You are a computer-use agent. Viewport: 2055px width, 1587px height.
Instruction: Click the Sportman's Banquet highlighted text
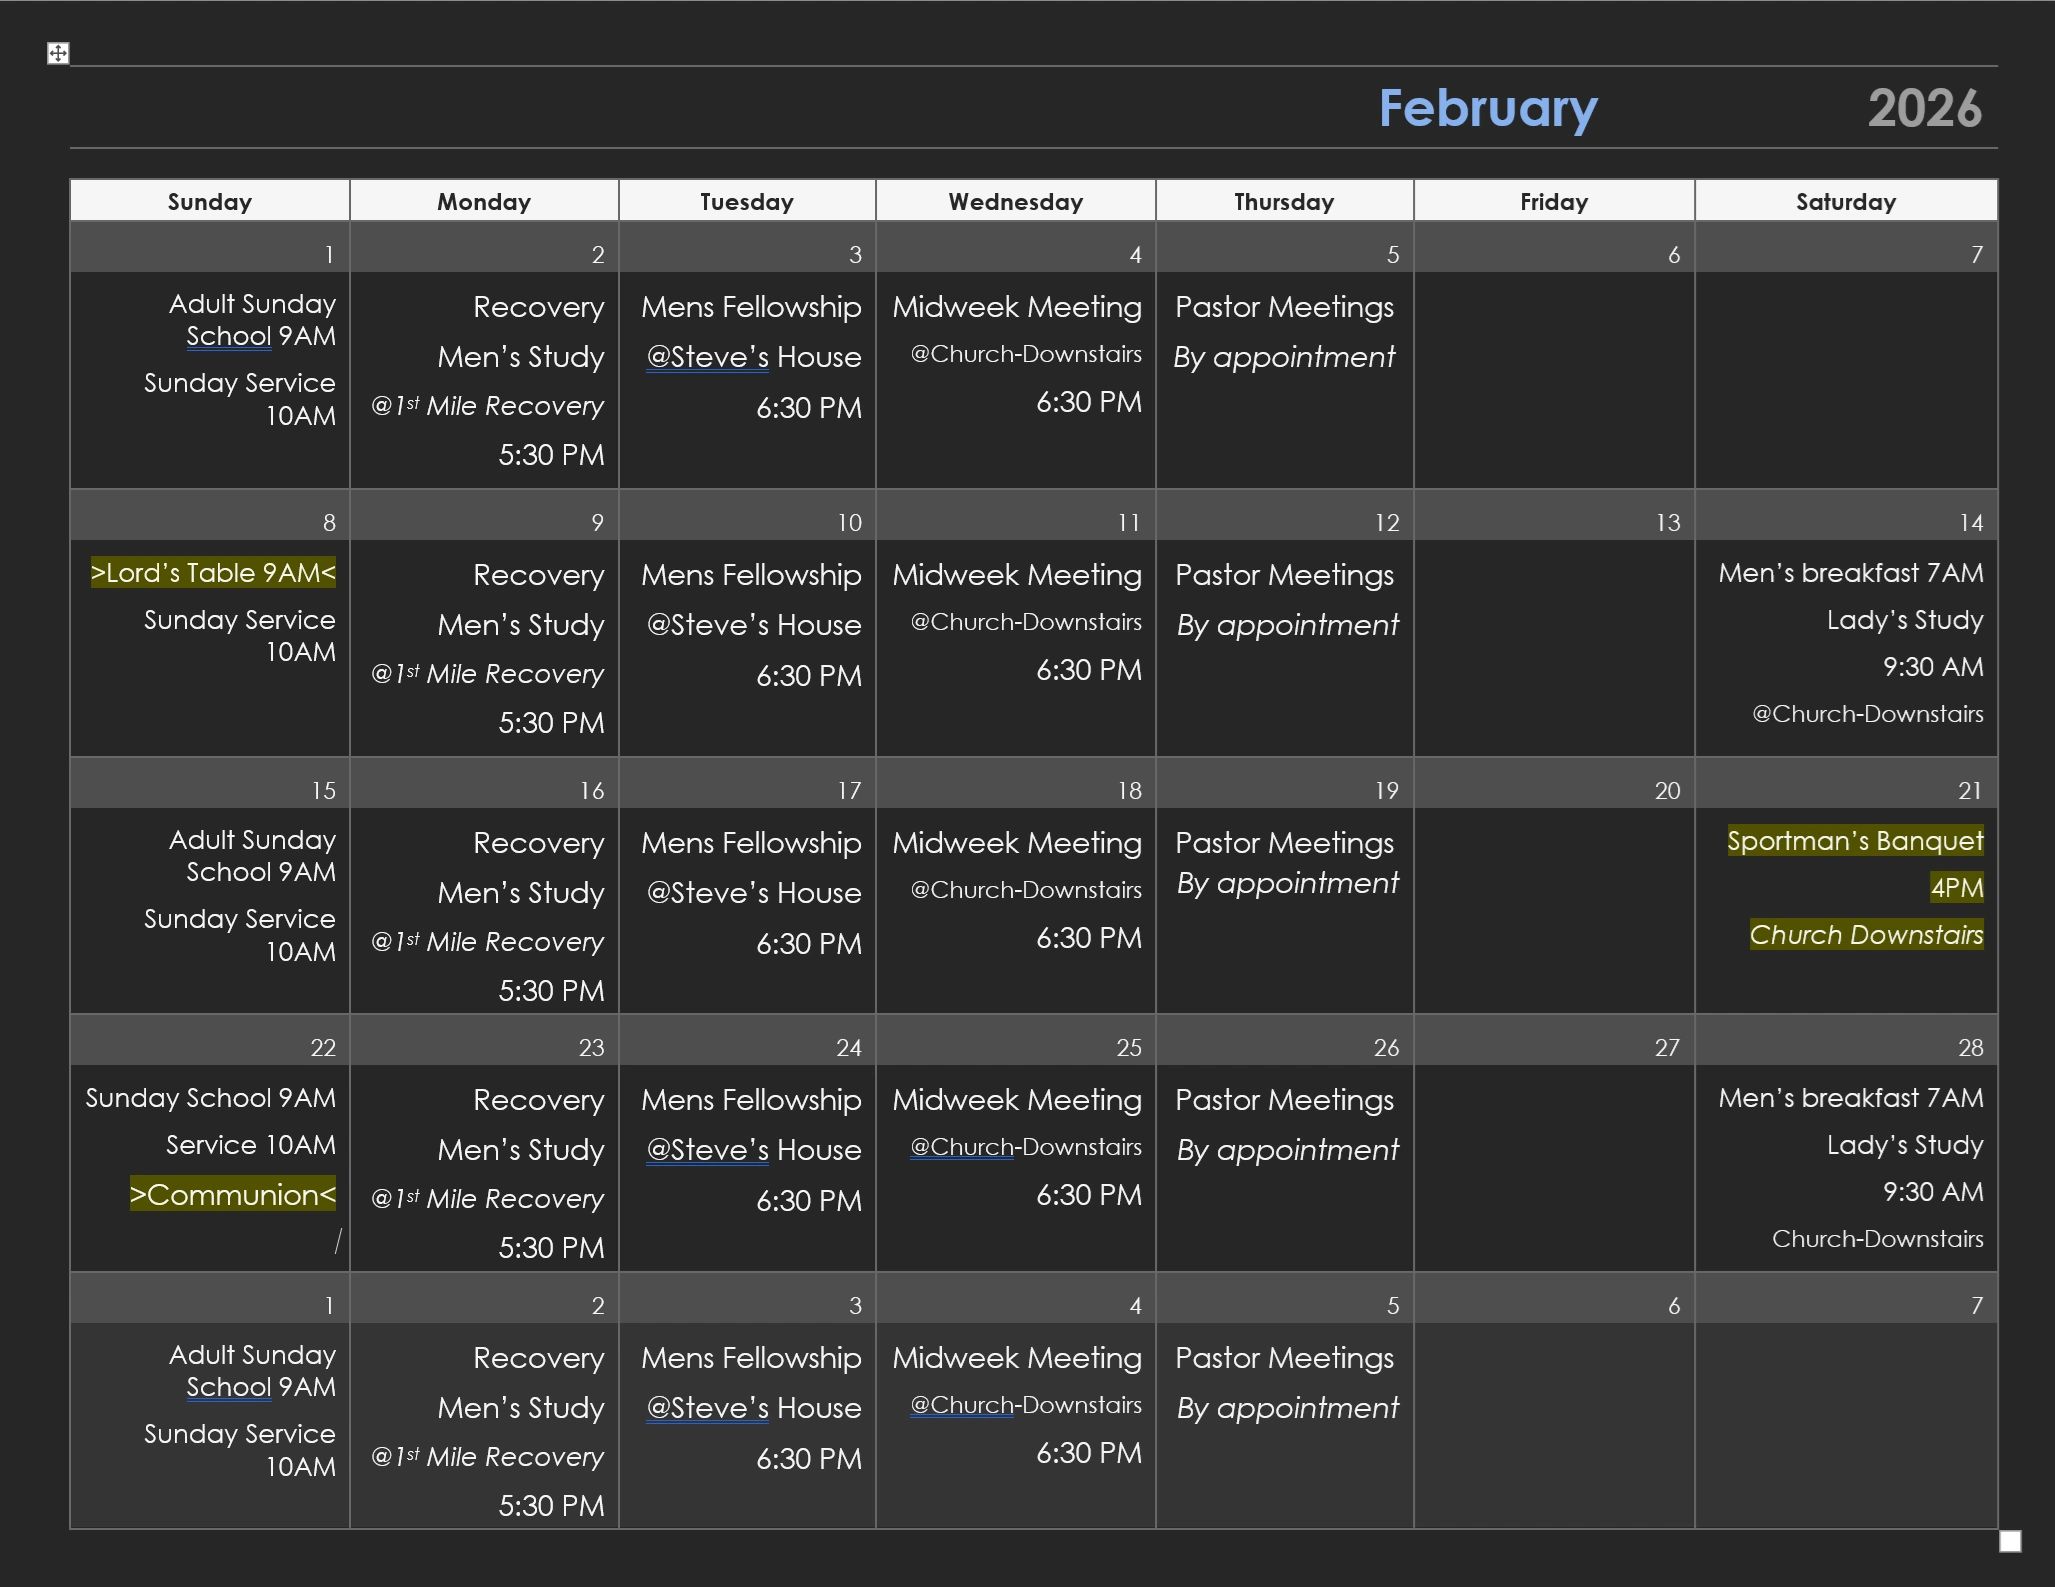pos(1855,841)
